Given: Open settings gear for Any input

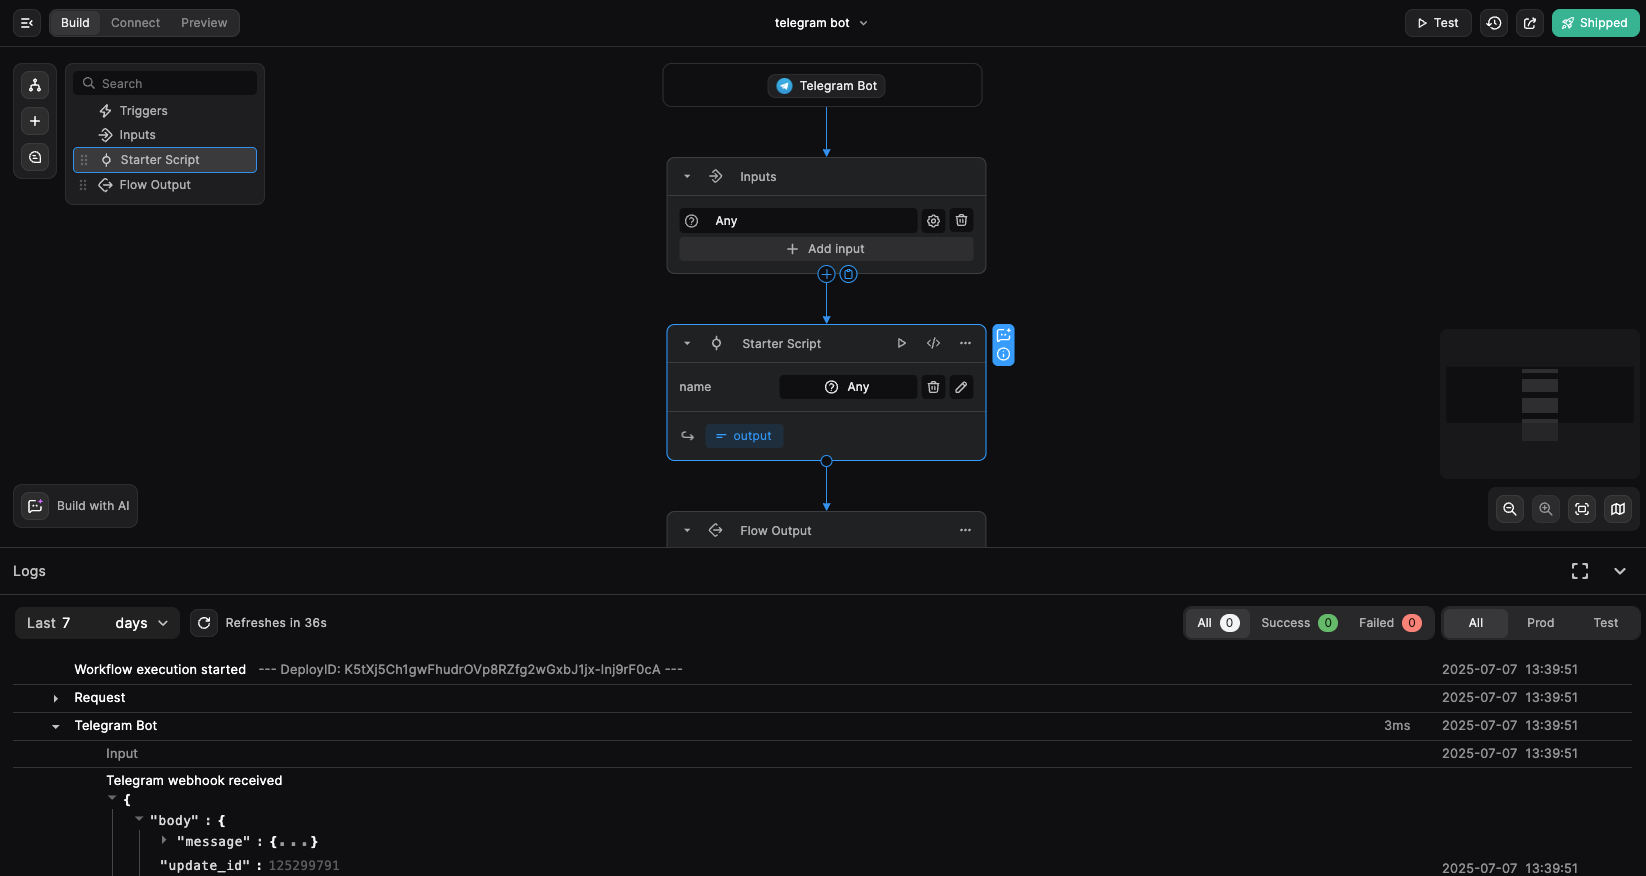Looking at the screenshot, I should (x=933, y=221).
